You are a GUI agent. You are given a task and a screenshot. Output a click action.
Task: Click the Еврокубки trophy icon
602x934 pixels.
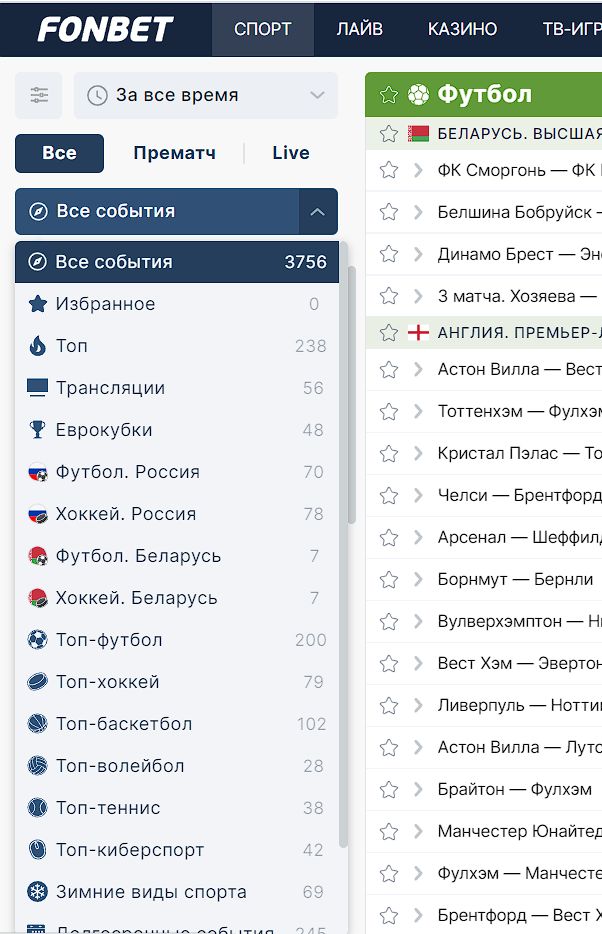click(x=38, y=429)
